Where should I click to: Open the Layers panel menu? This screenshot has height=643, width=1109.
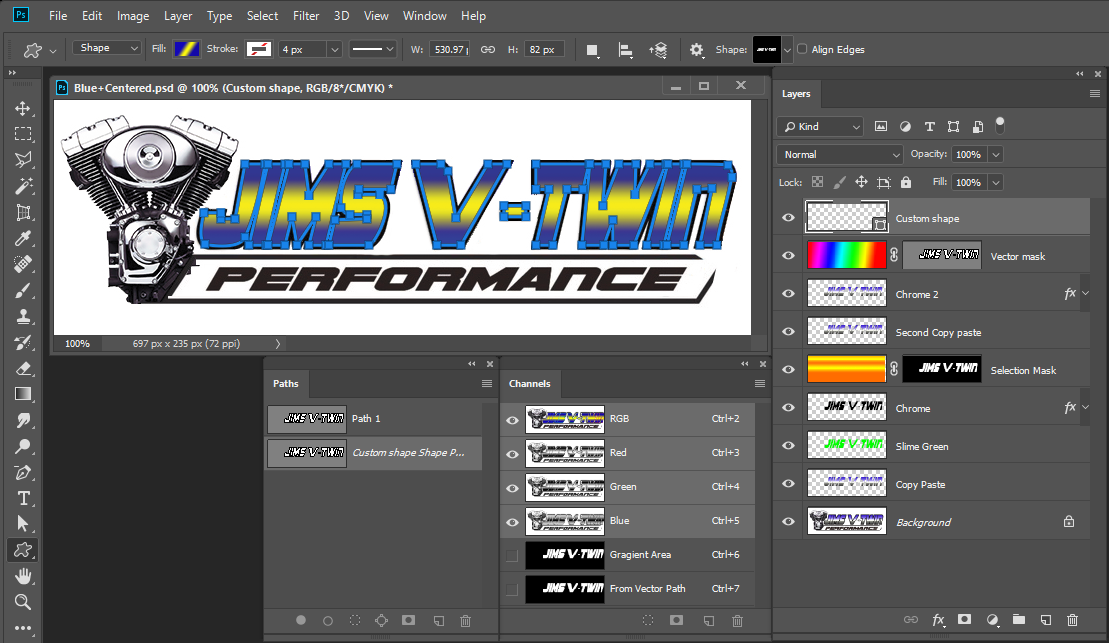coord(1096,93)
